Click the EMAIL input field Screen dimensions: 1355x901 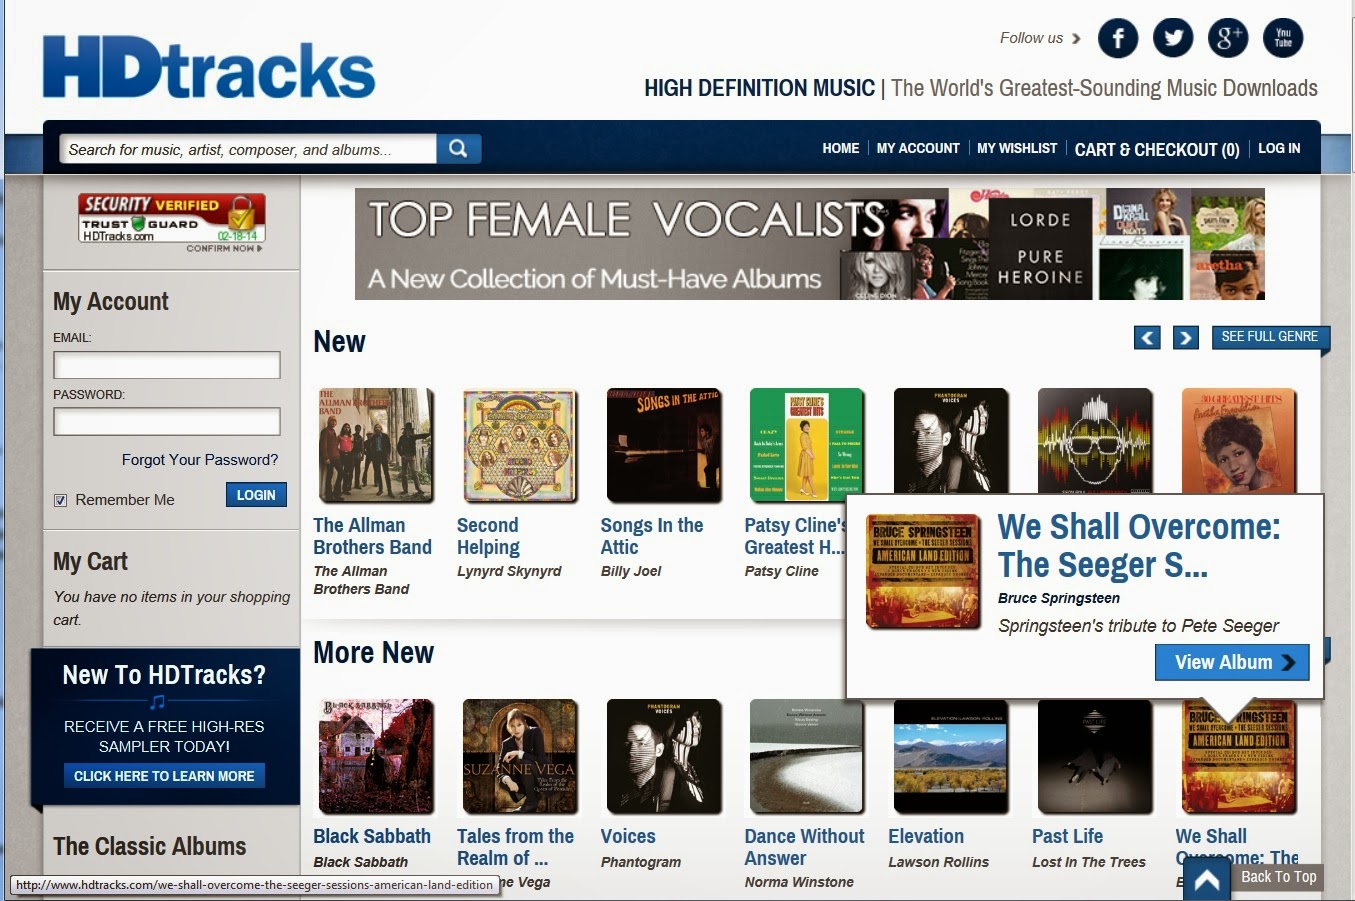[x=167, y=365]
